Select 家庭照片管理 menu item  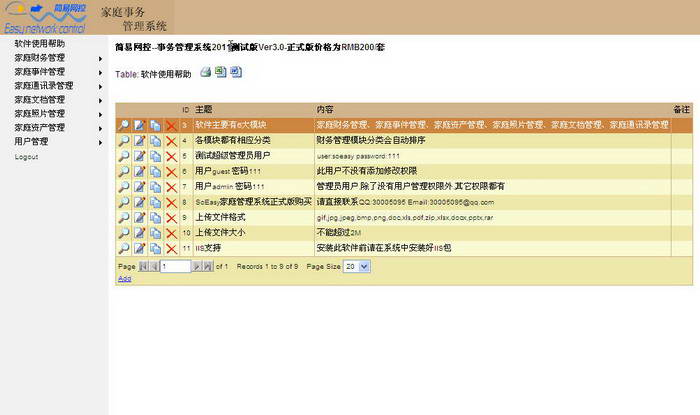click(40, 113)
